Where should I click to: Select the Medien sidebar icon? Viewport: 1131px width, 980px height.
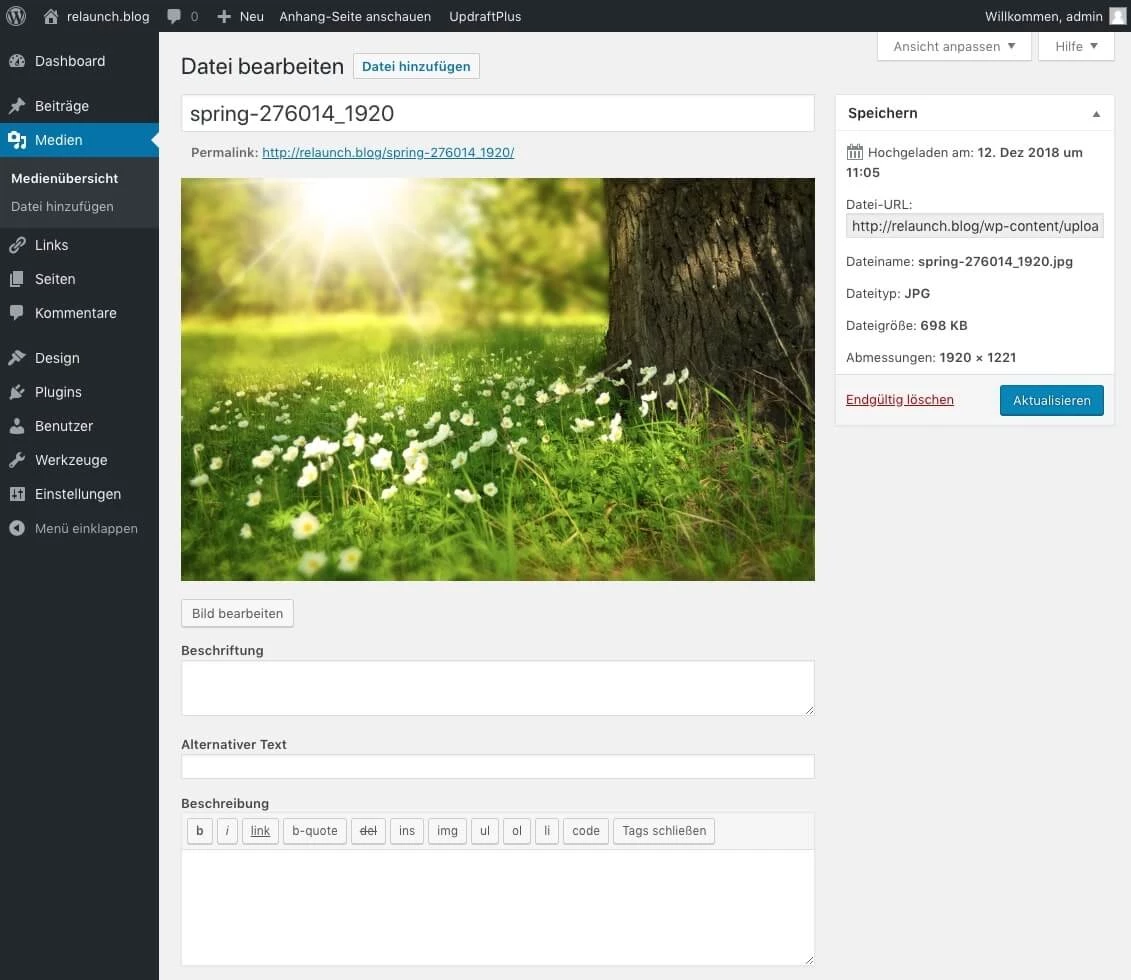[x=18, y=140]
